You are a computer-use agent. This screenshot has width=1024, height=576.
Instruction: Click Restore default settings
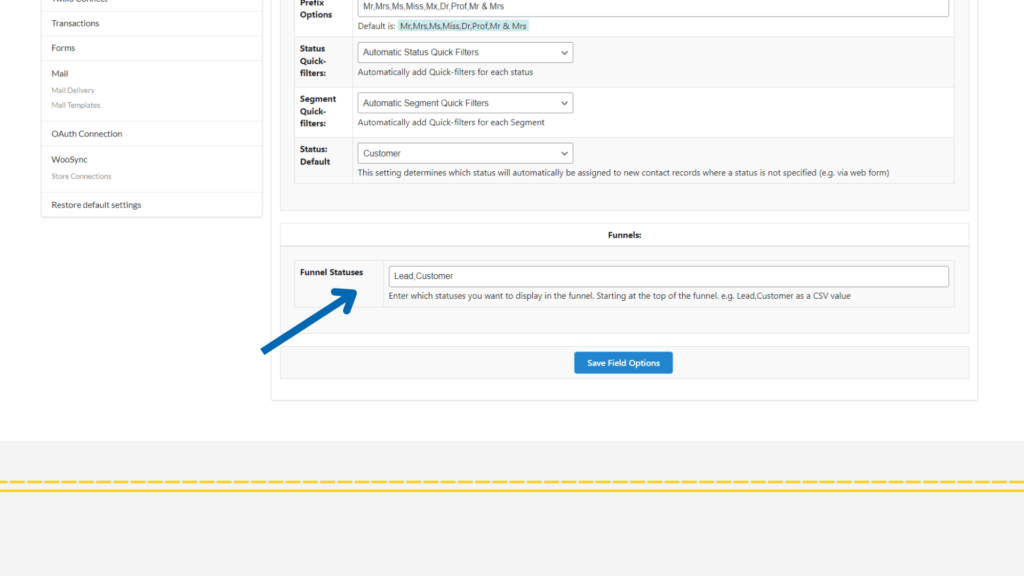(x=96, y=205)
